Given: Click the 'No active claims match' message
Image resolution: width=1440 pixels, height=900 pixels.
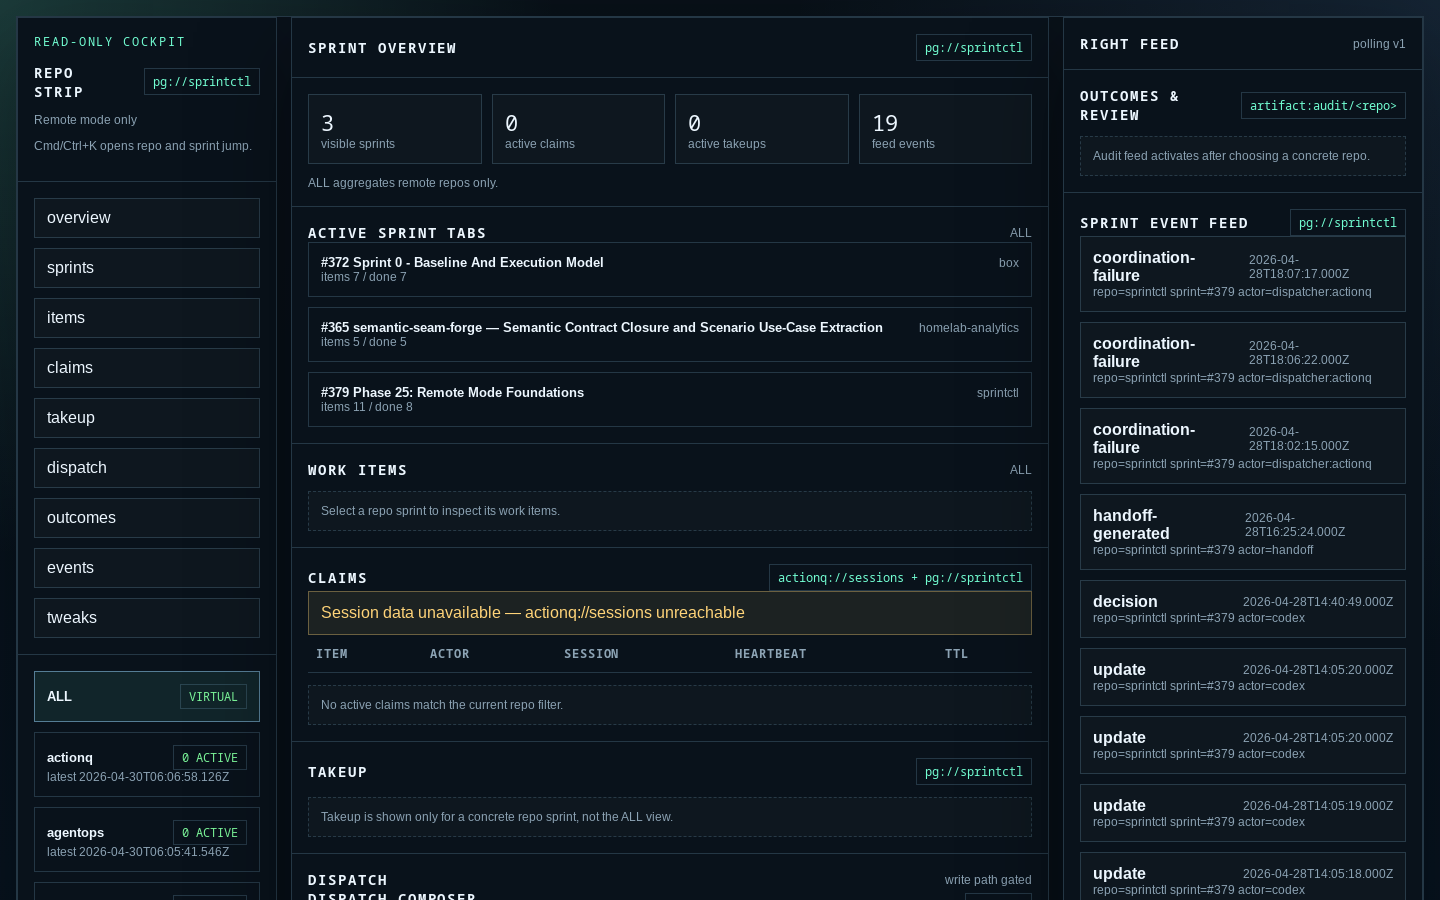Looking at the screenshot, I should tap(670, 705).
